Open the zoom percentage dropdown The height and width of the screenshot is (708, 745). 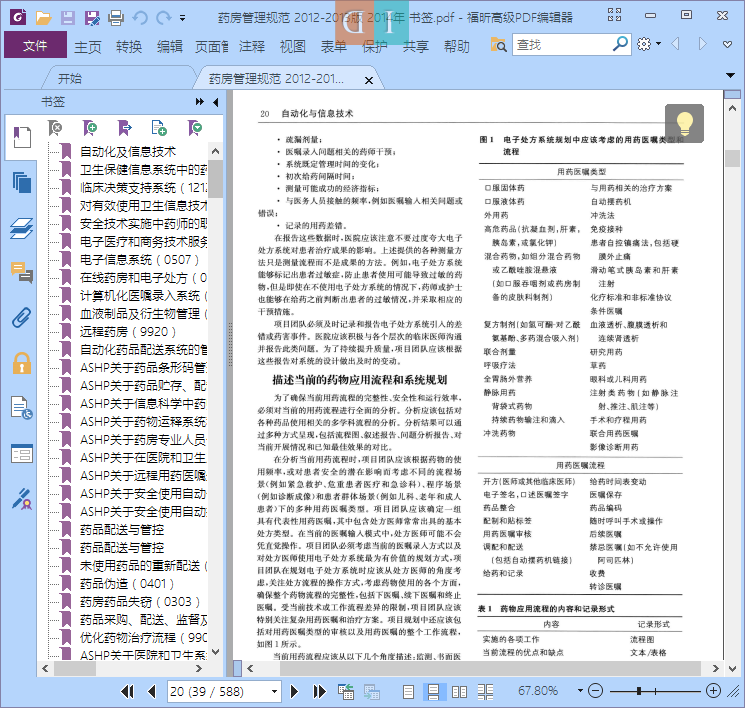(580, 690)
